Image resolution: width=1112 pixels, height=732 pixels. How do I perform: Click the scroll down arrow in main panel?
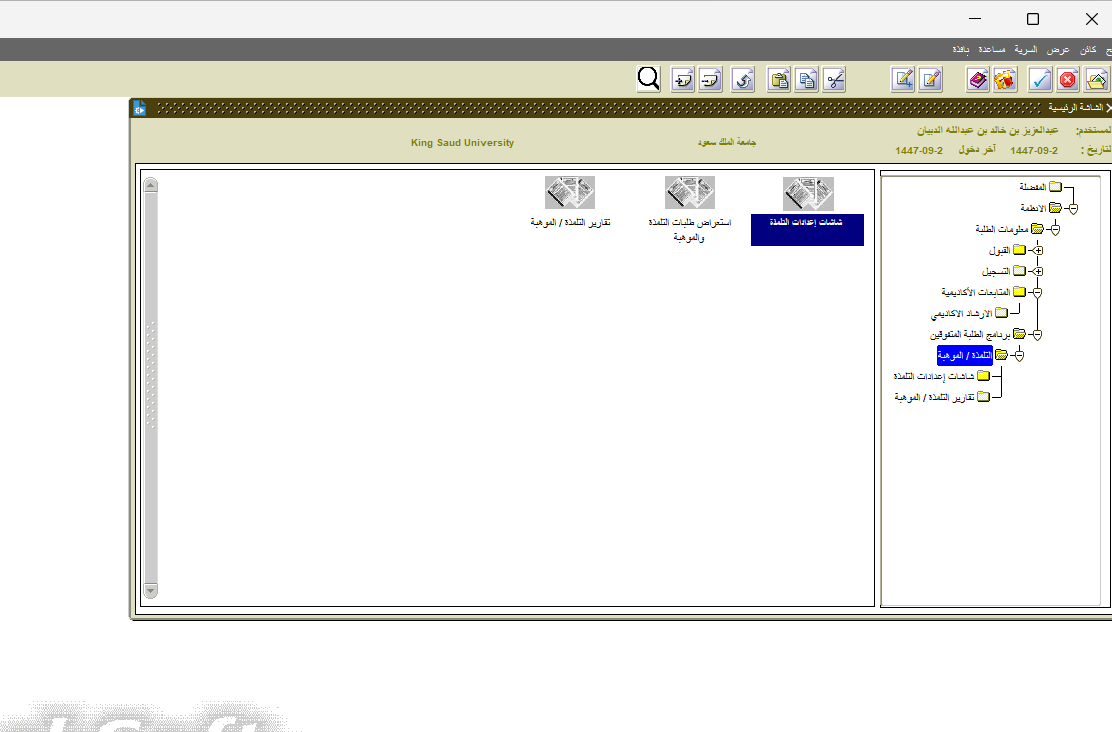pyautogui.click(x=150, y=591)
